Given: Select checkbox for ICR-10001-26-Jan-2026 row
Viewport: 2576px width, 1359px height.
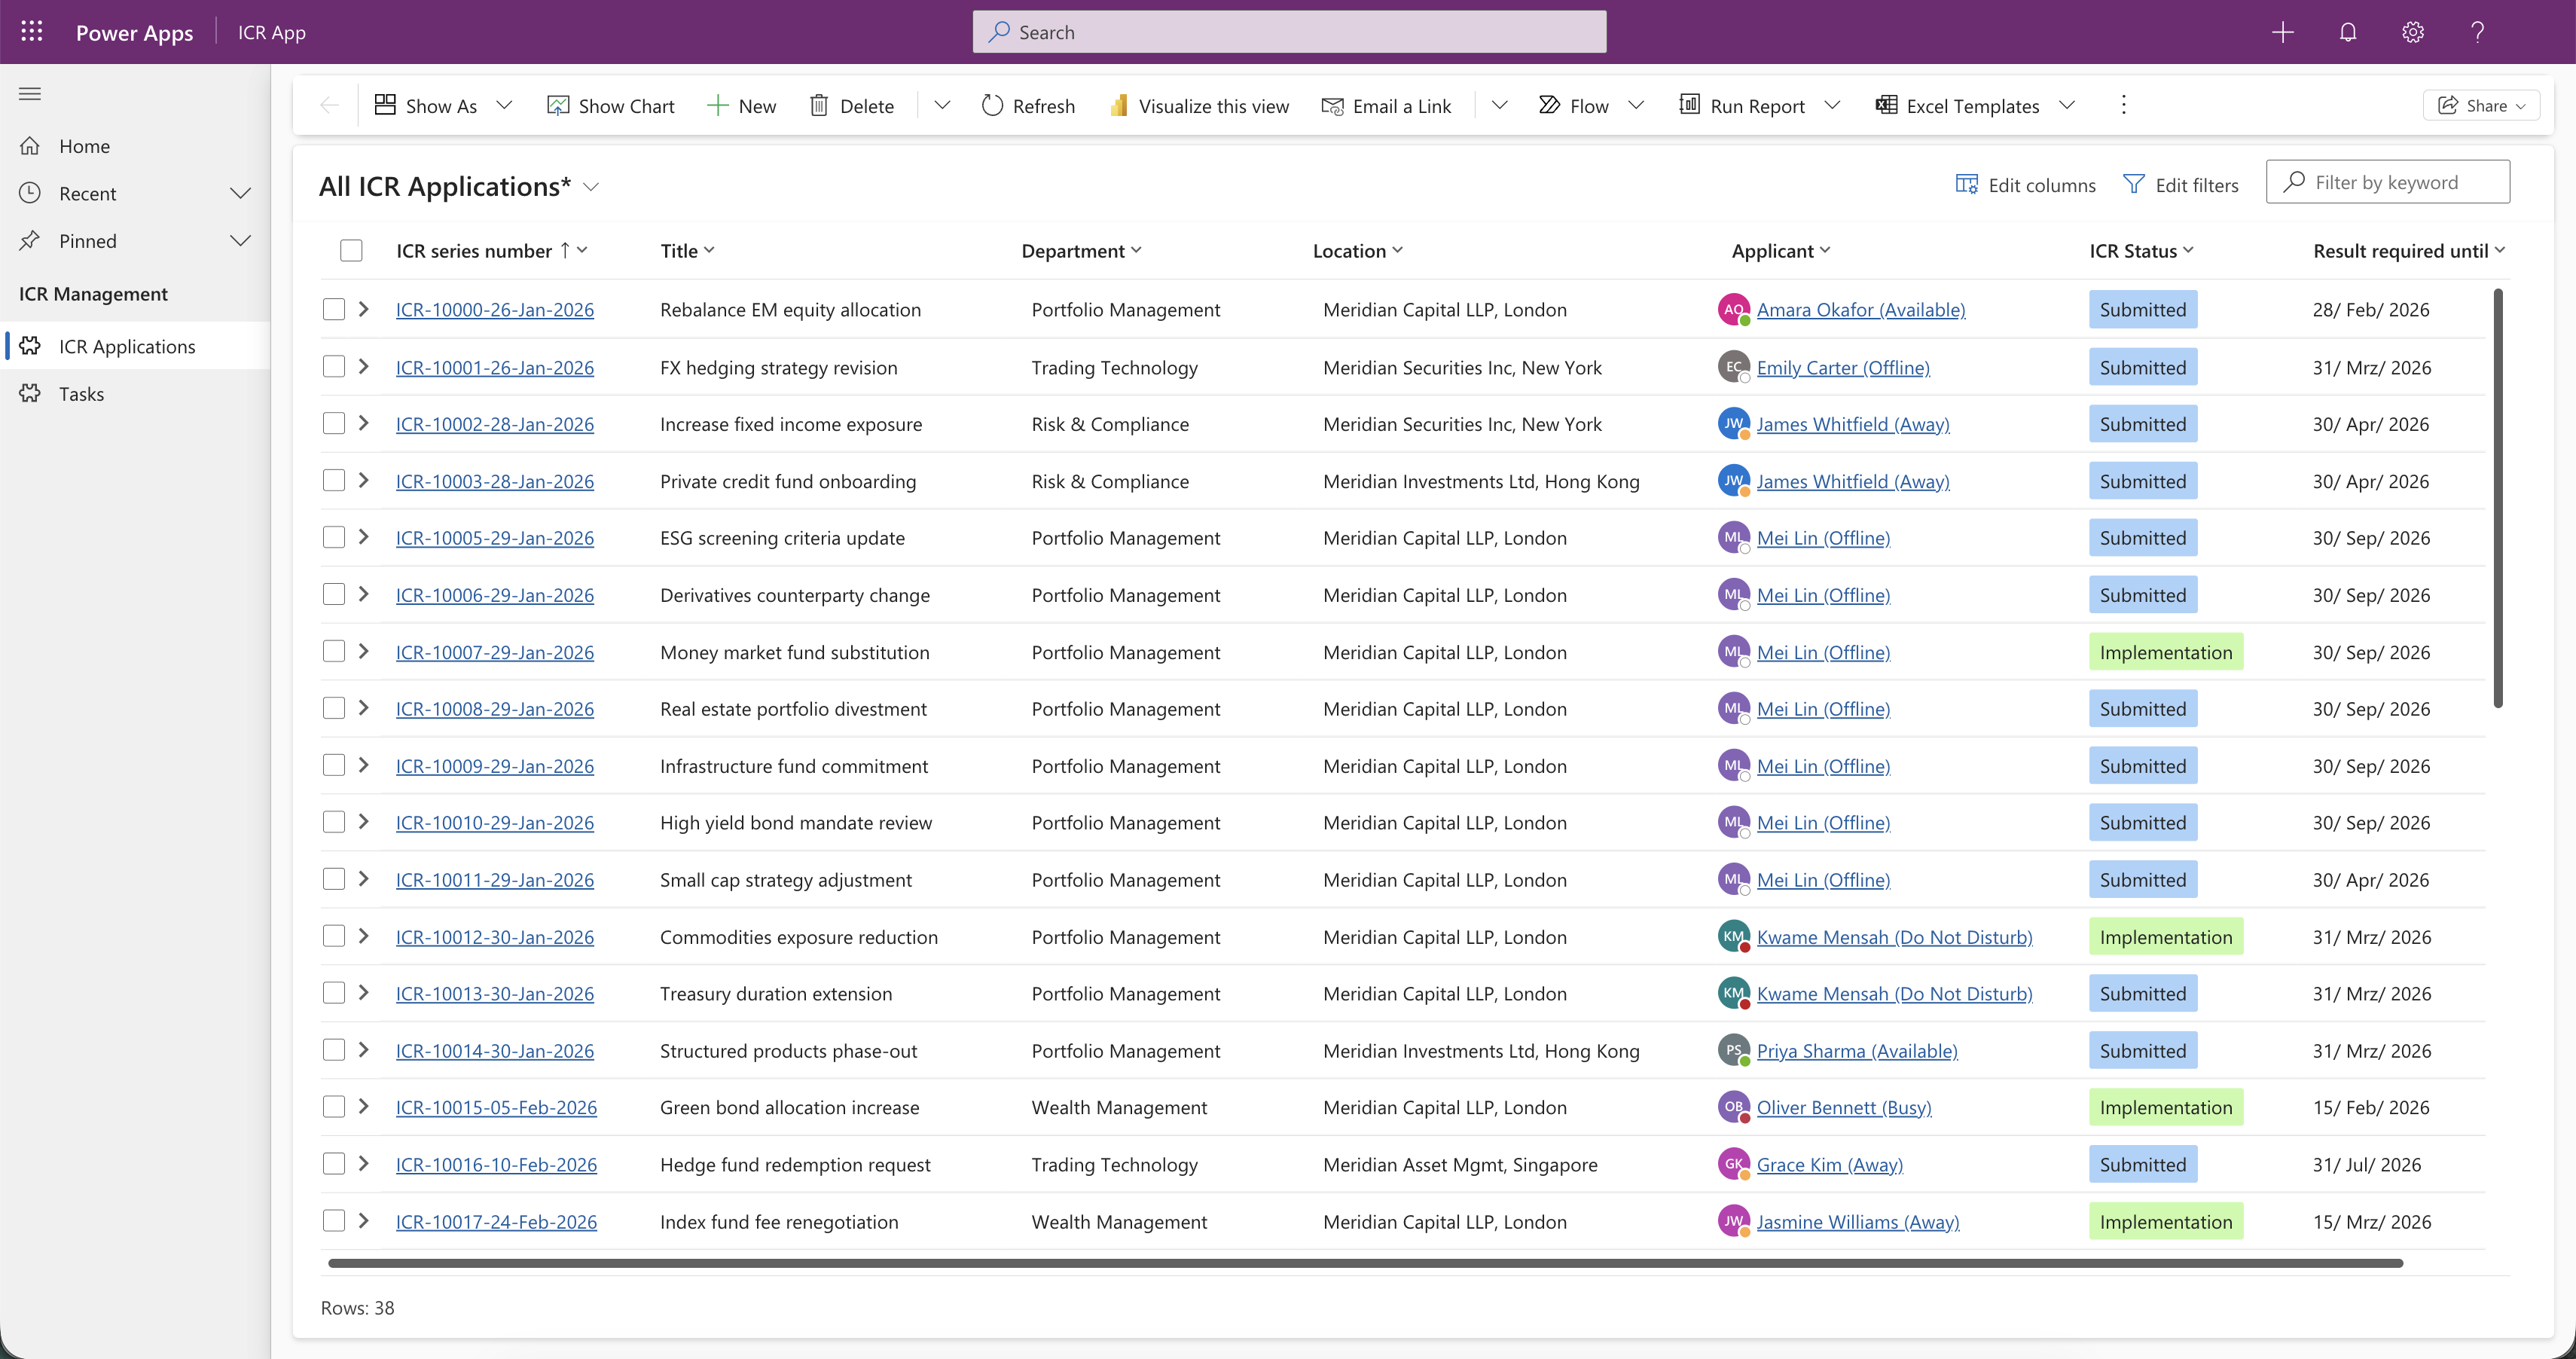Looking at the screenshot, I should (333, 367).
